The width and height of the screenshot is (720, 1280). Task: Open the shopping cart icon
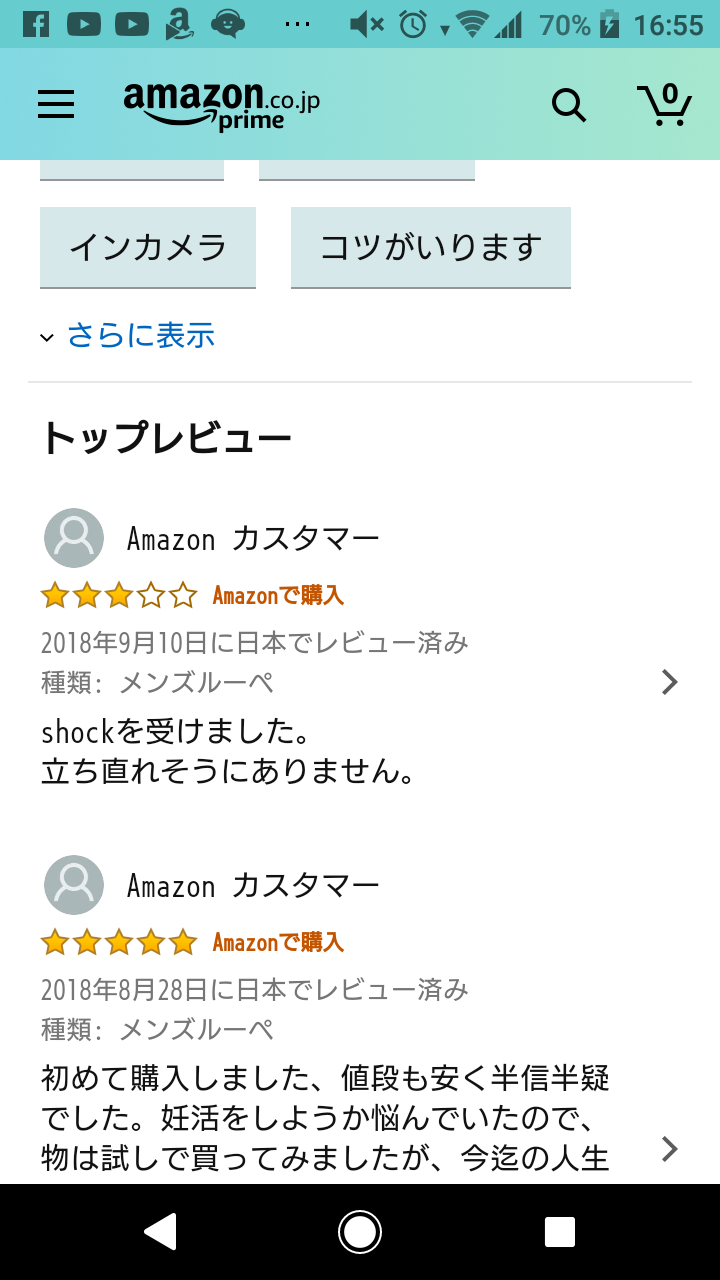664,103
